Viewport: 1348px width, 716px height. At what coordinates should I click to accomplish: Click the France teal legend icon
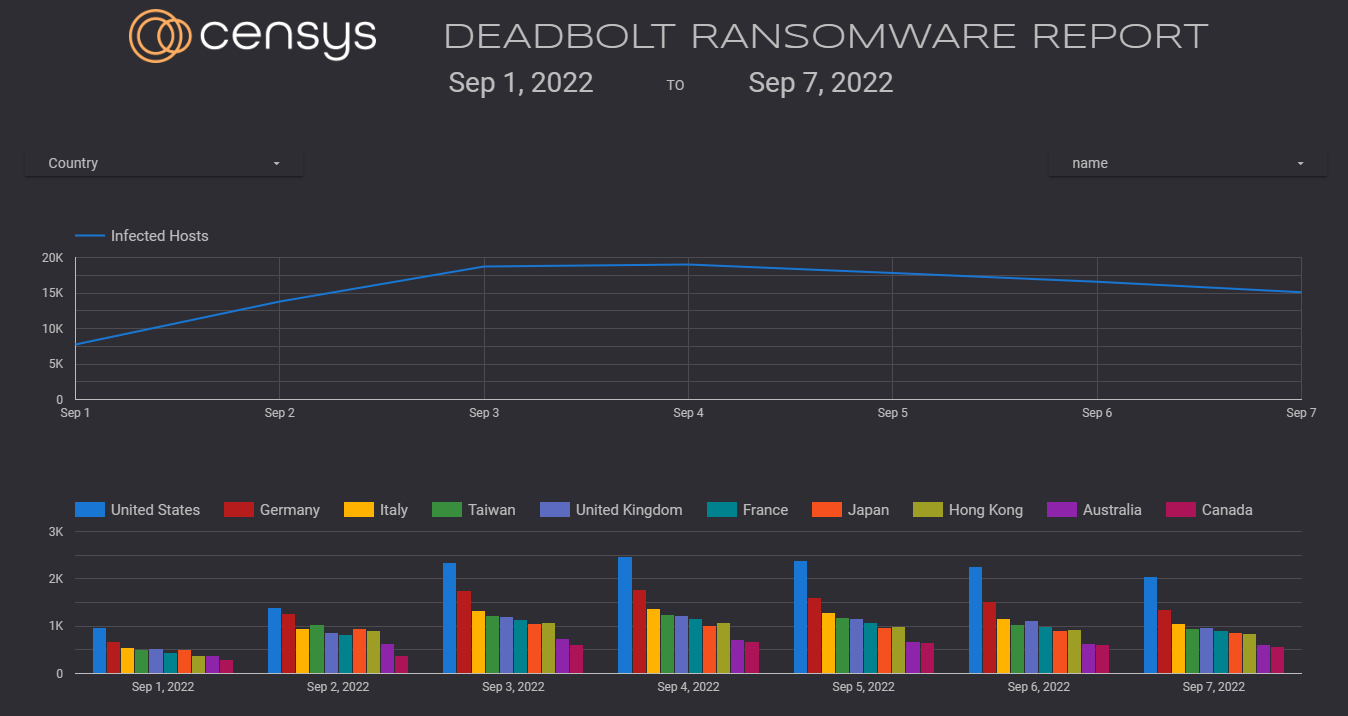point(721,510)
